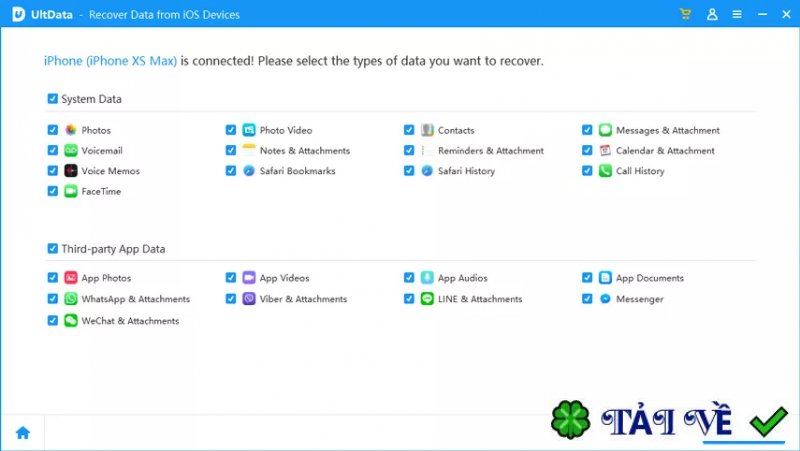The width and height of the screenshot is (800, 451).
Task: Disable the Contacts checkbox
Action: tap(409, 130)
